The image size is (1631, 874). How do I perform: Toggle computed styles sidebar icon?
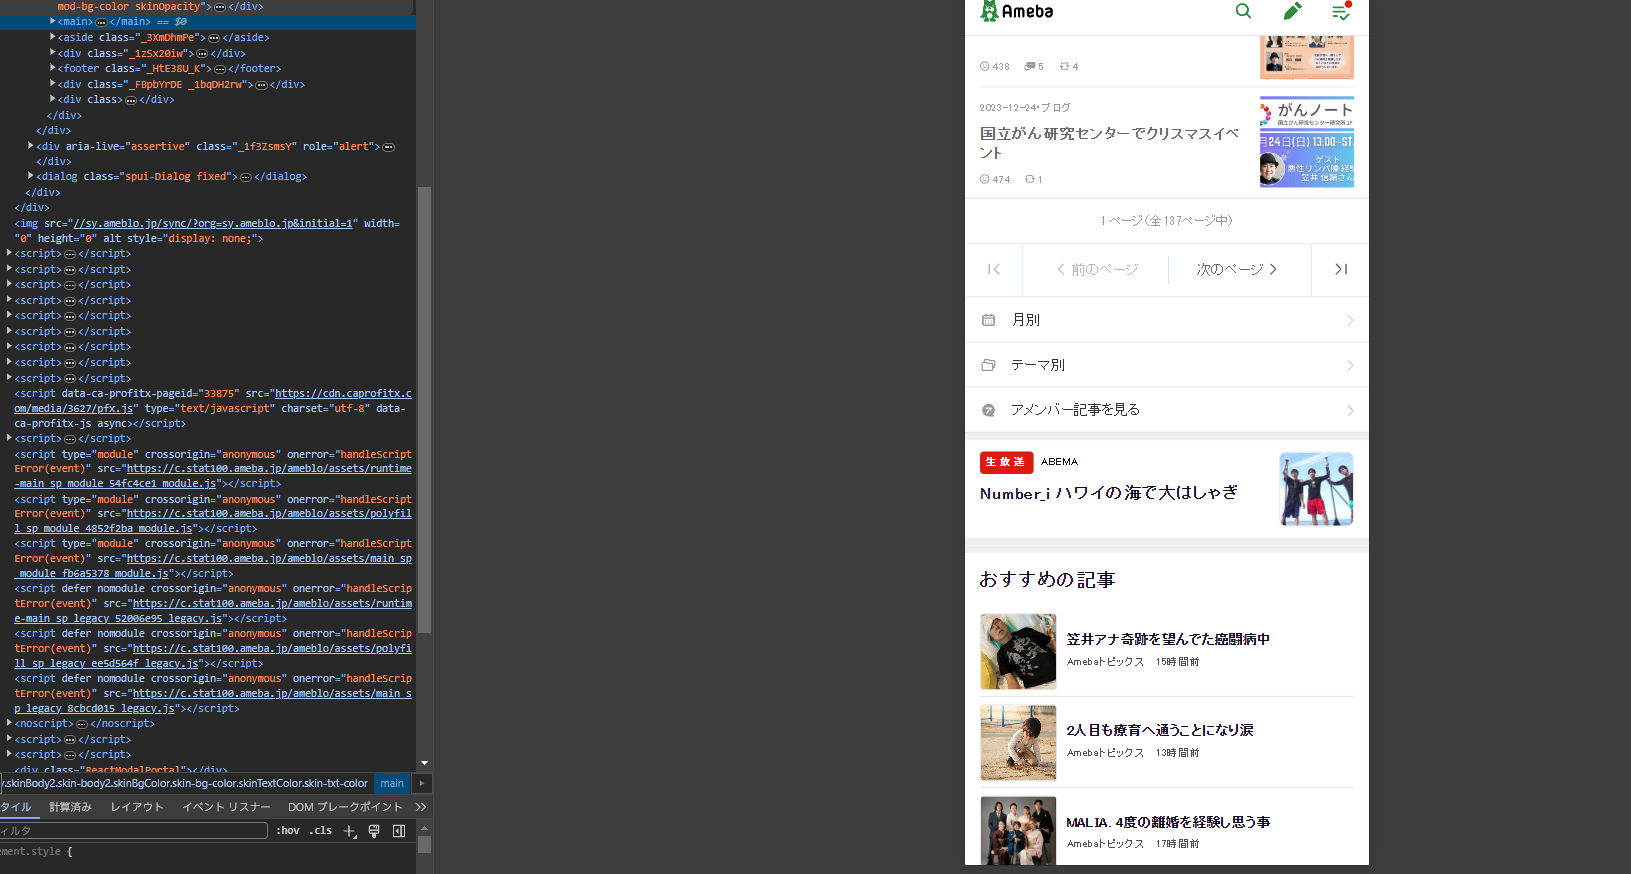click(399, 831)
